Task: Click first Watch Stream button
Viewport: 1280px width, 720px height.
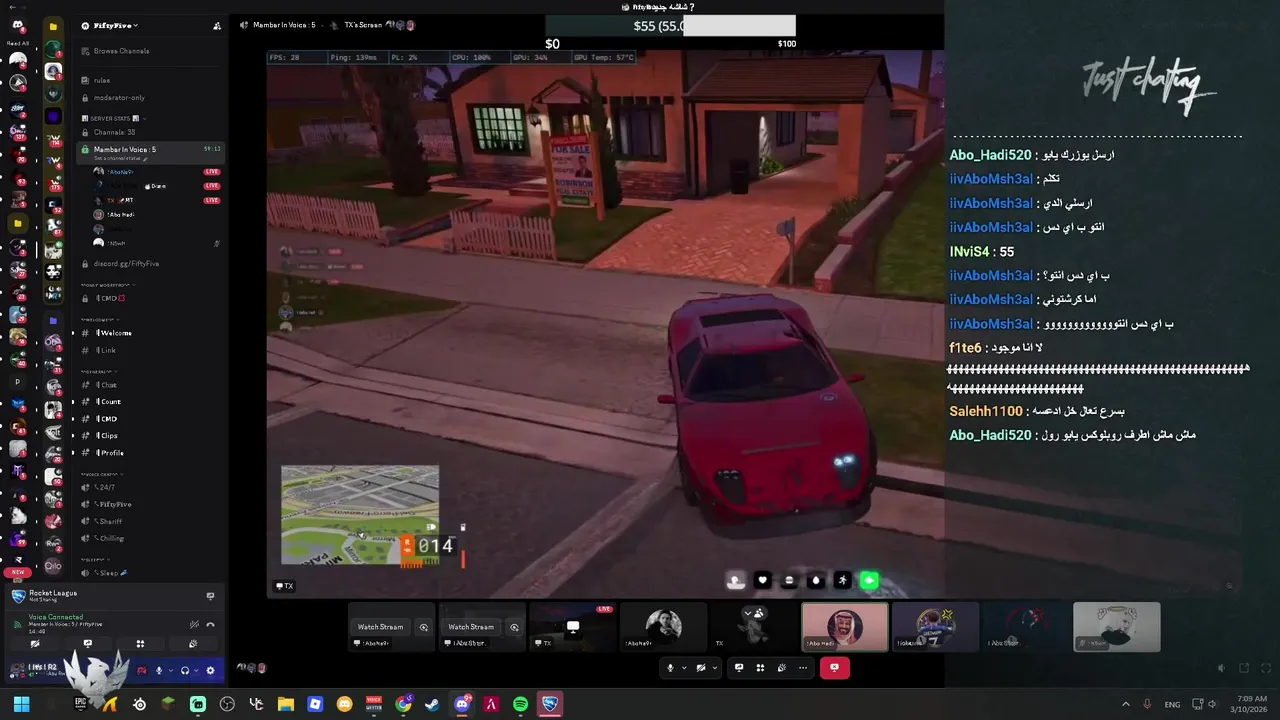Action: coord(380,627)
